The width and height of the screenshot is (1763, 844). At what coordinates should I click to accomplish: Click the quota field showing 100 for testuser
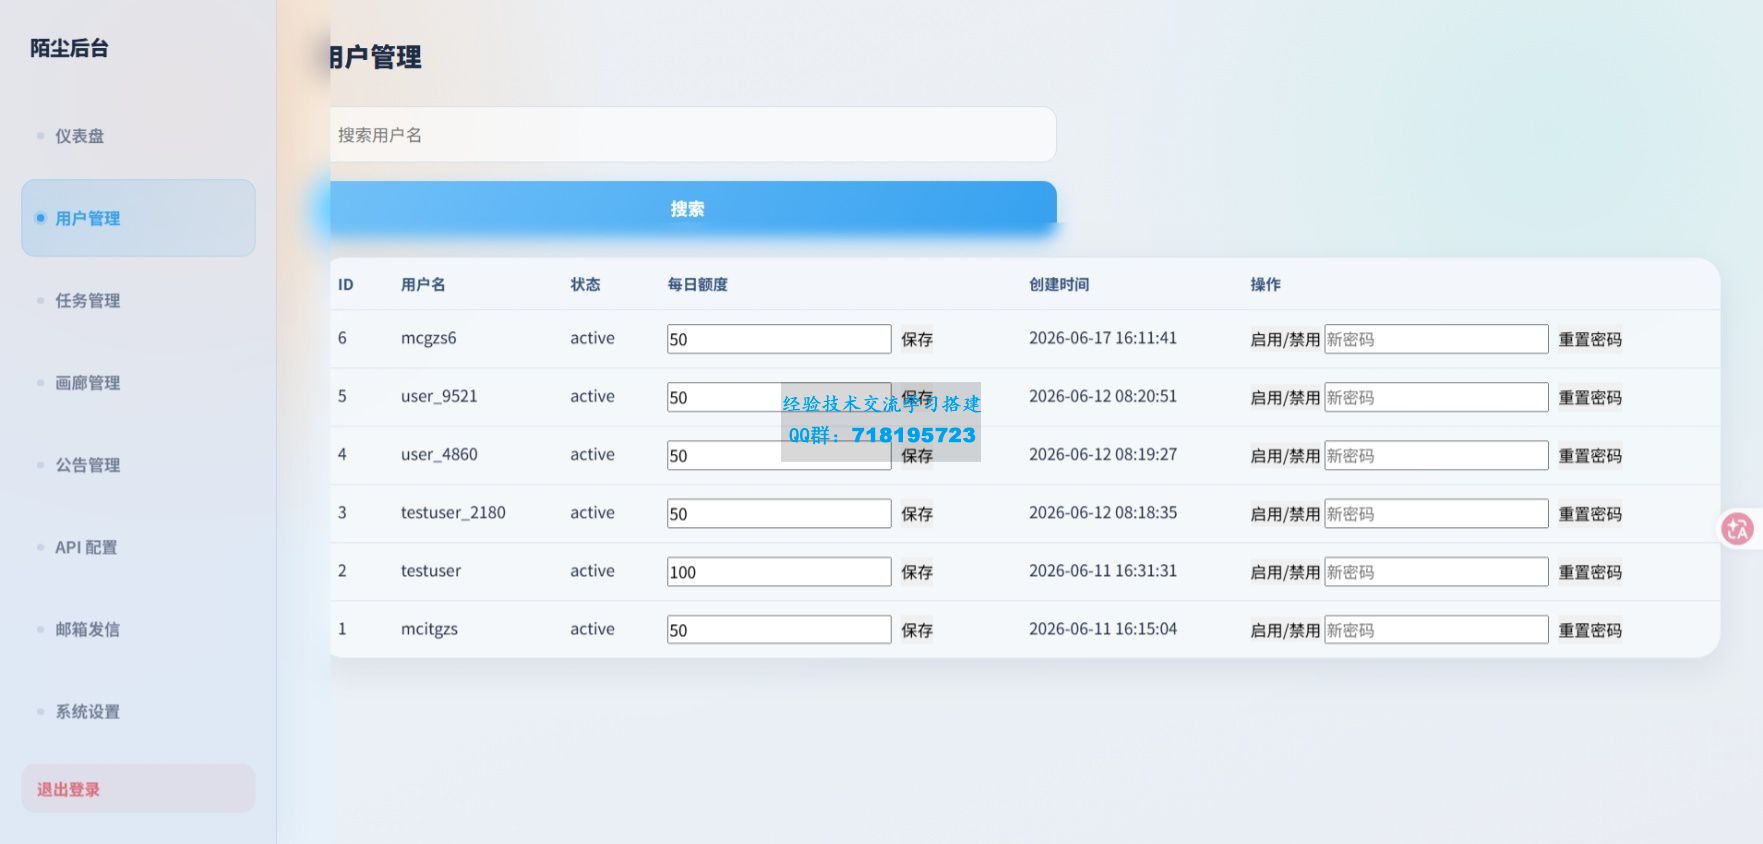pyautogui.click(x=779, y=572)
